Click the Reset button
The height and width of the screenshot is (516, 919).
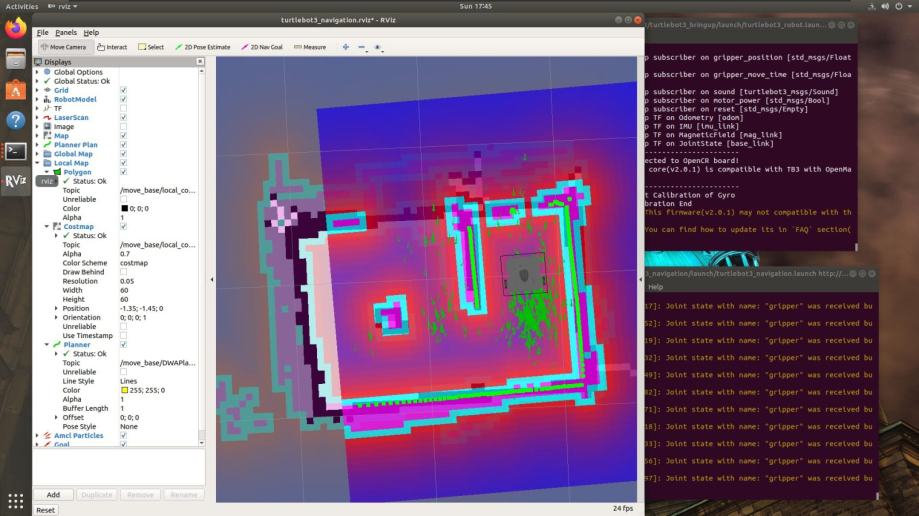coord(46,510)
